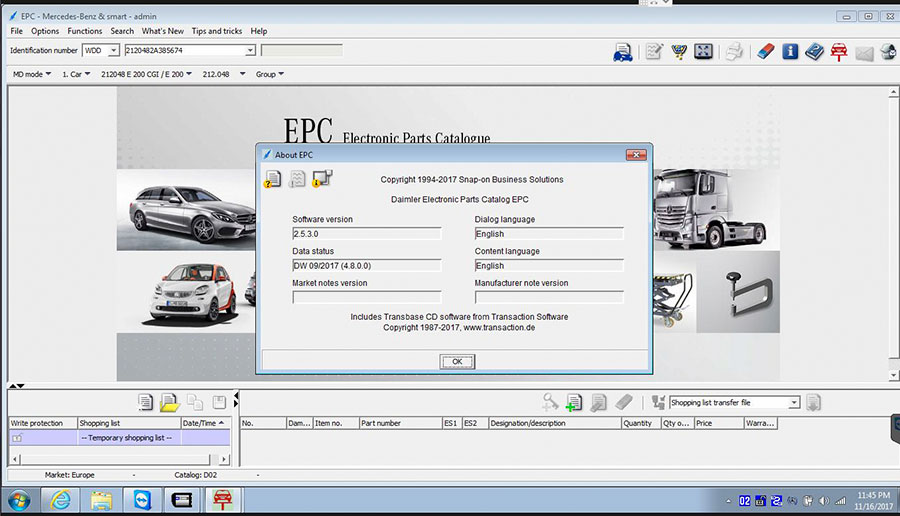The image size is (900, 516).
Task: Click the Quantity column header
Action: pyautogui.click(x=641, y=423)
